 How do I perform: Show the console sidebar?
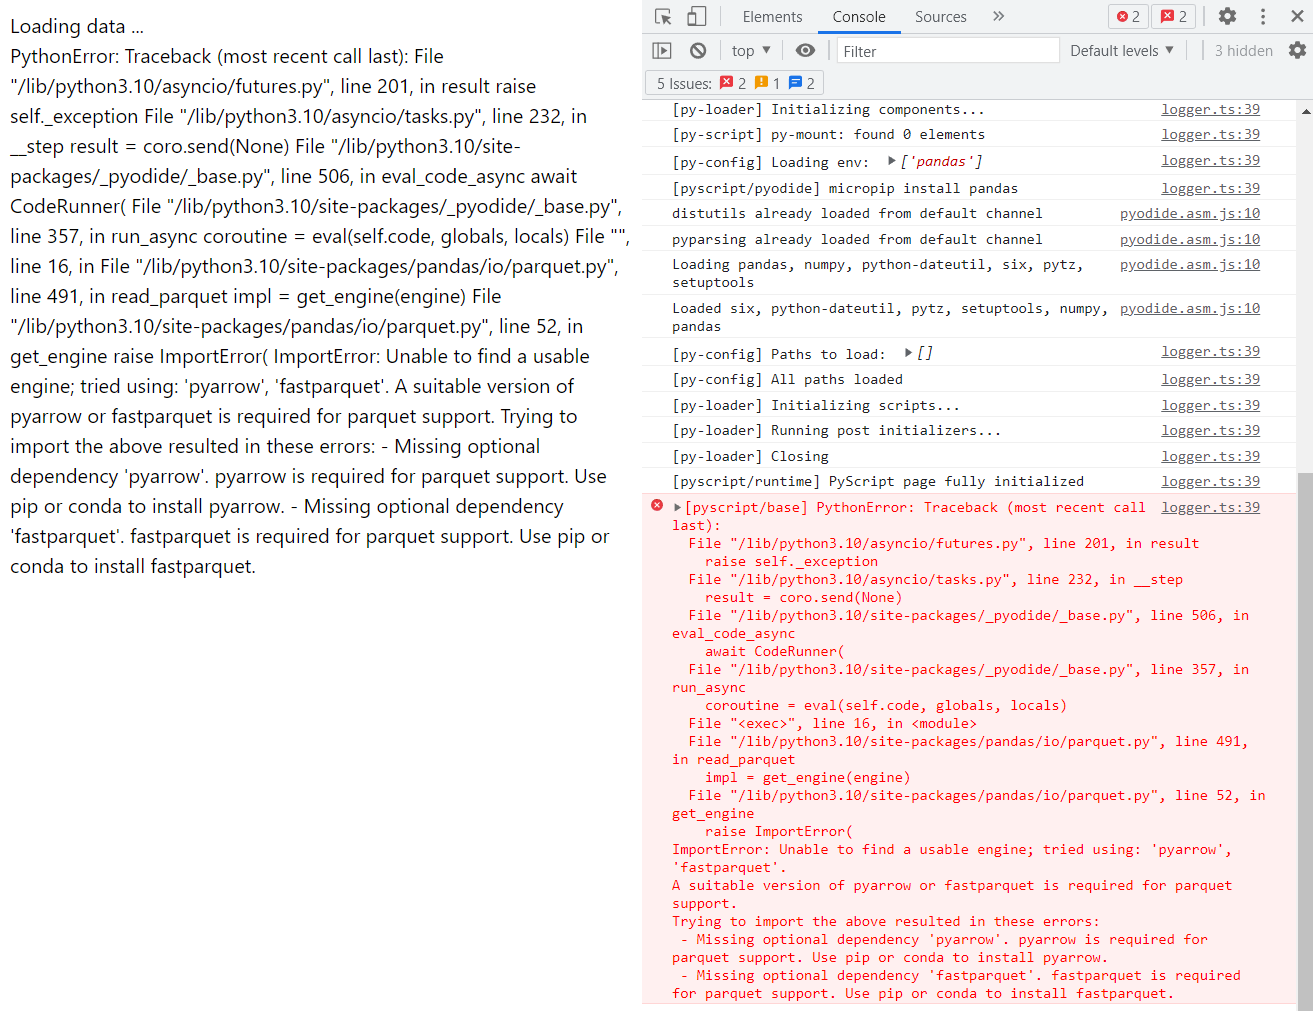click(662, 51)
